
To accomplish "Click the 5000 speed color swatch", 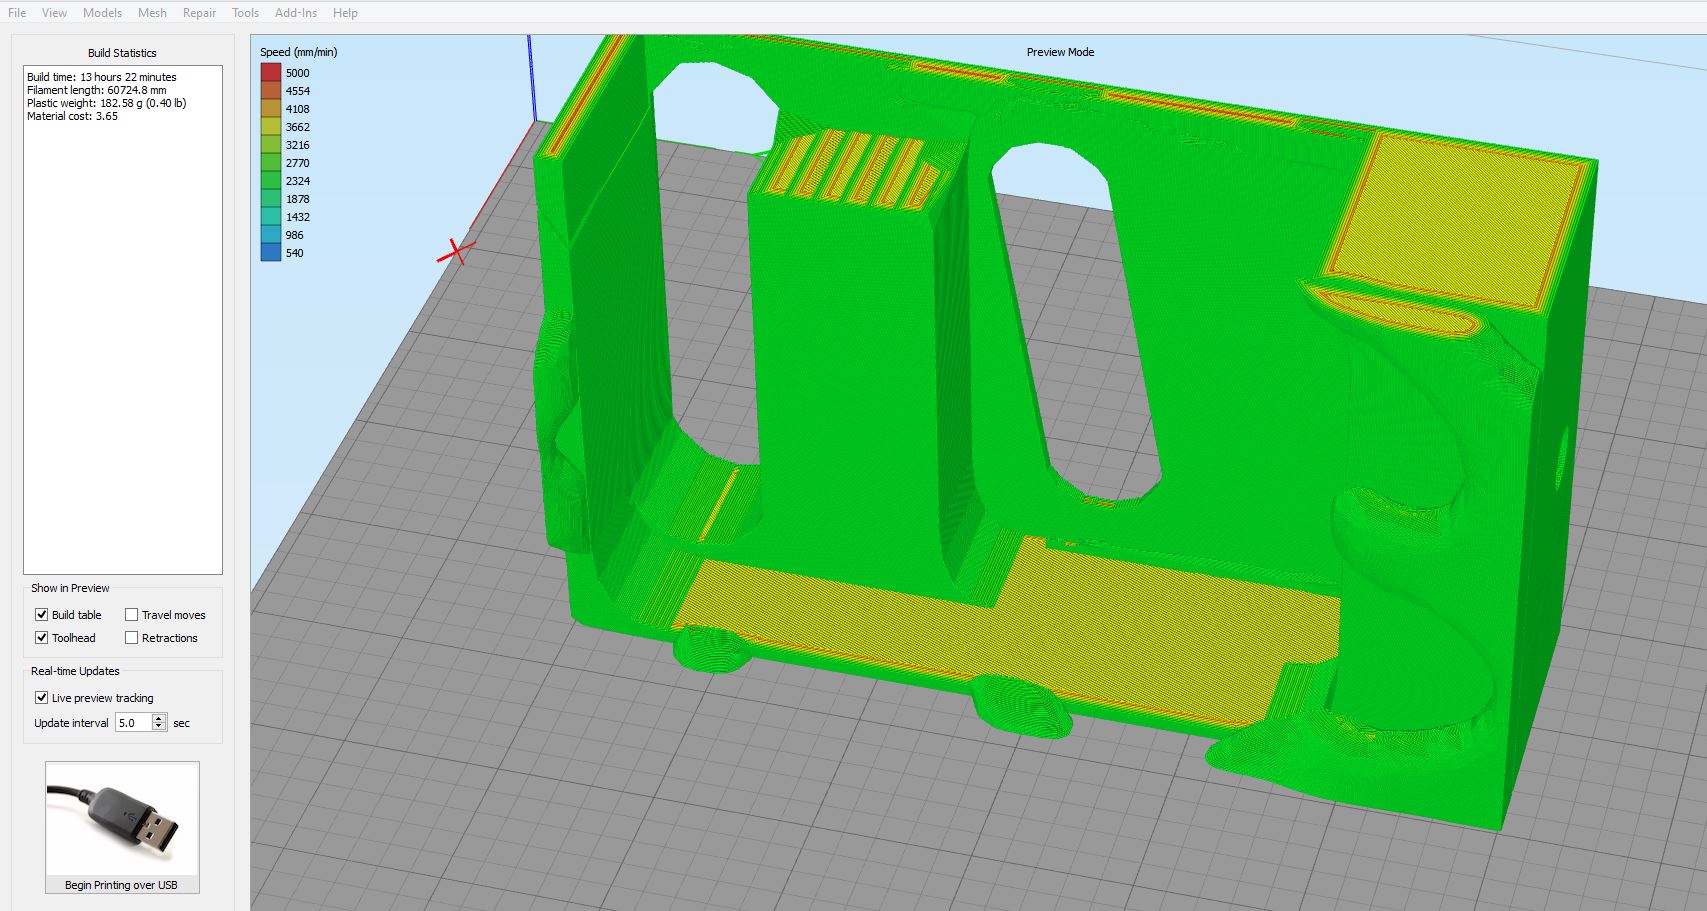I will click(271, 72).
